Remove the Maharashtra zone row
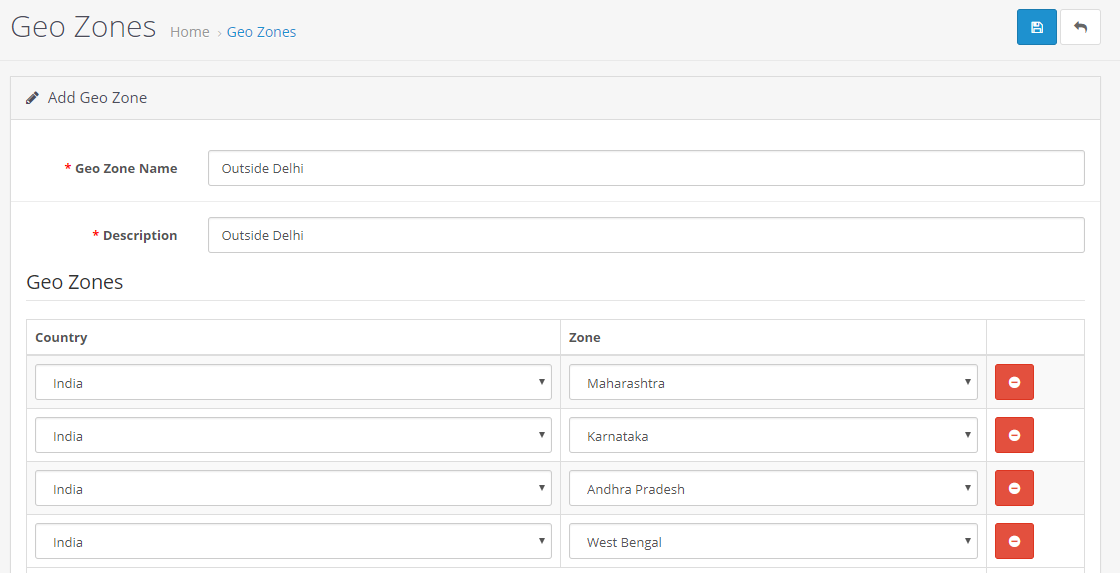This screenshot has width=1120, height=573. 1014,382
